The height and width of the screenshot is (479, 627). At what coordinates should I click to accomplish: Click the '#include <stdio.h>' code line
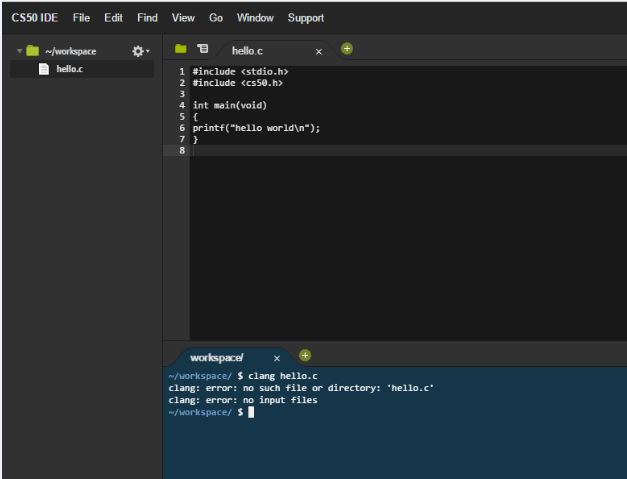(x=240, y=72)
